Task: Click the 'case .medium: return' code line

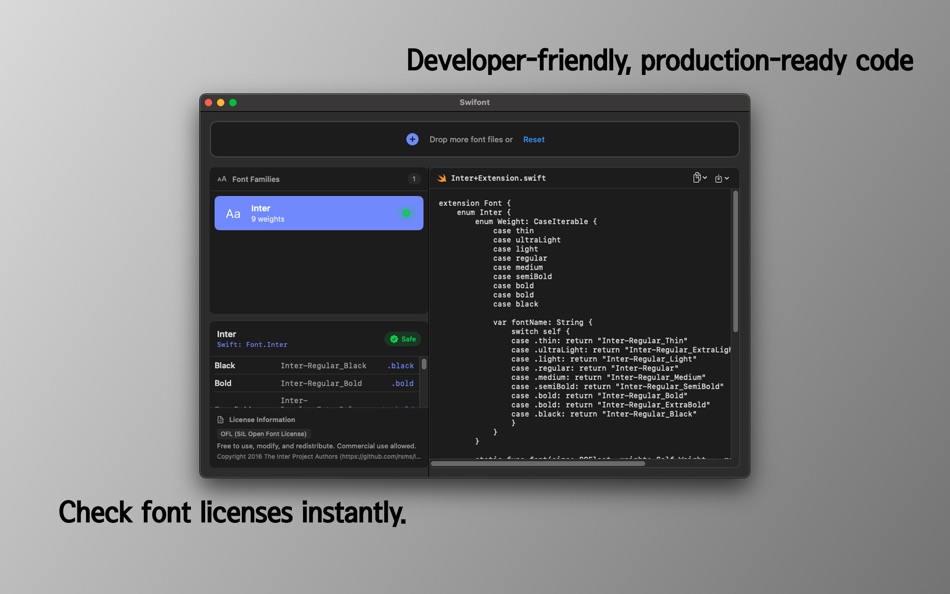Action: click(x=608, y=378)
